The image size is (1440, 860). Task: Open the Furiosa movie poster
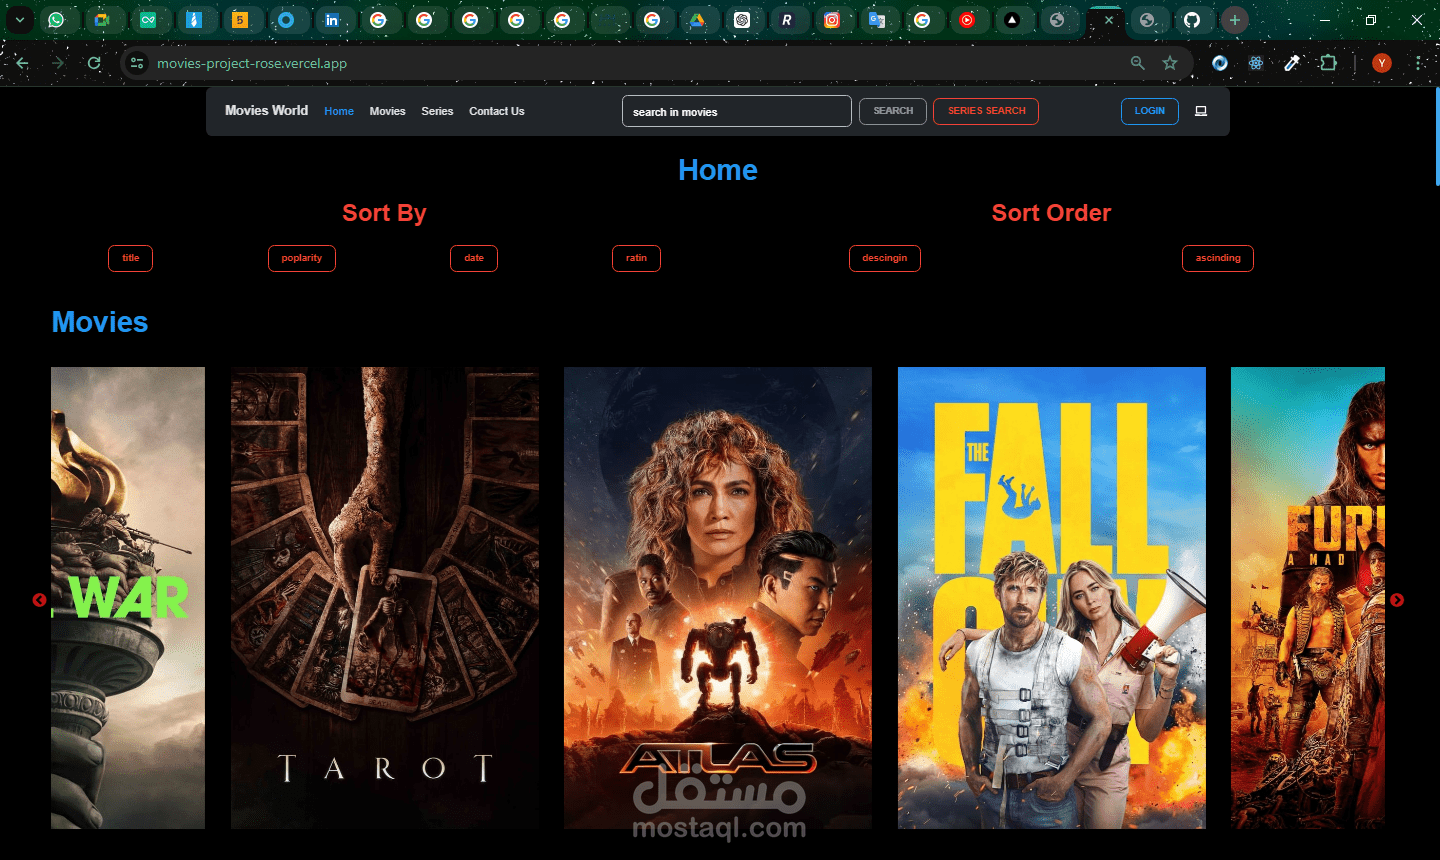pos(1308,598)
